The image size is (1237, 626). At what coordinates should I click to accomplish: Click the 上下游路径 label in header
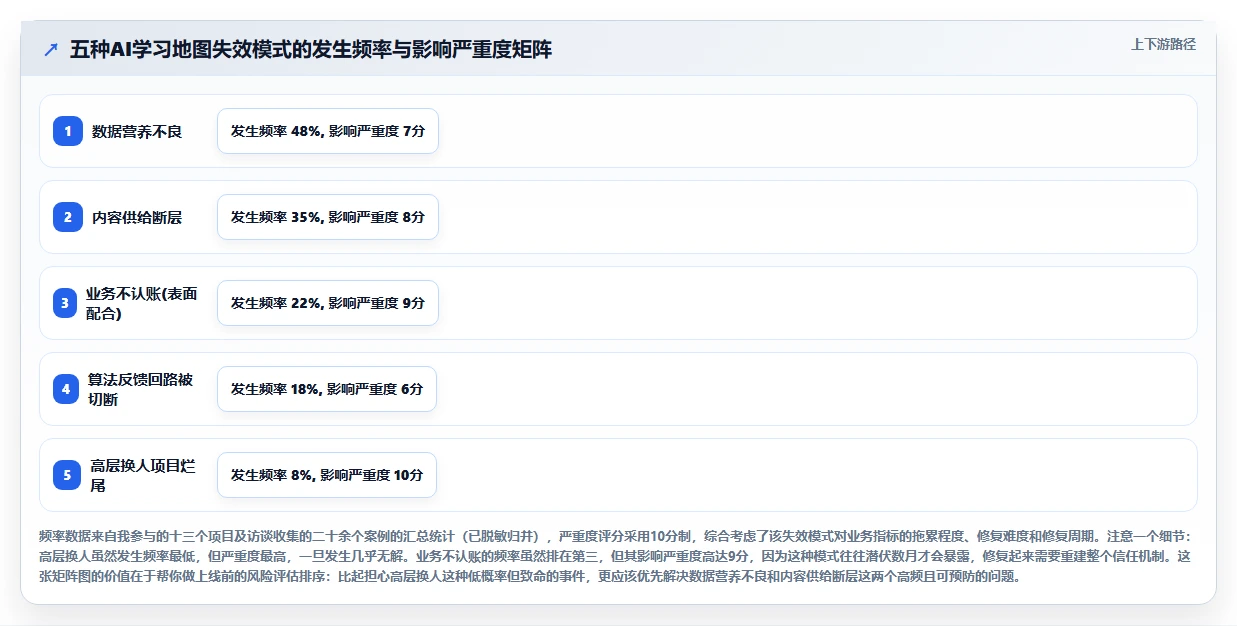pos(1163,44)
